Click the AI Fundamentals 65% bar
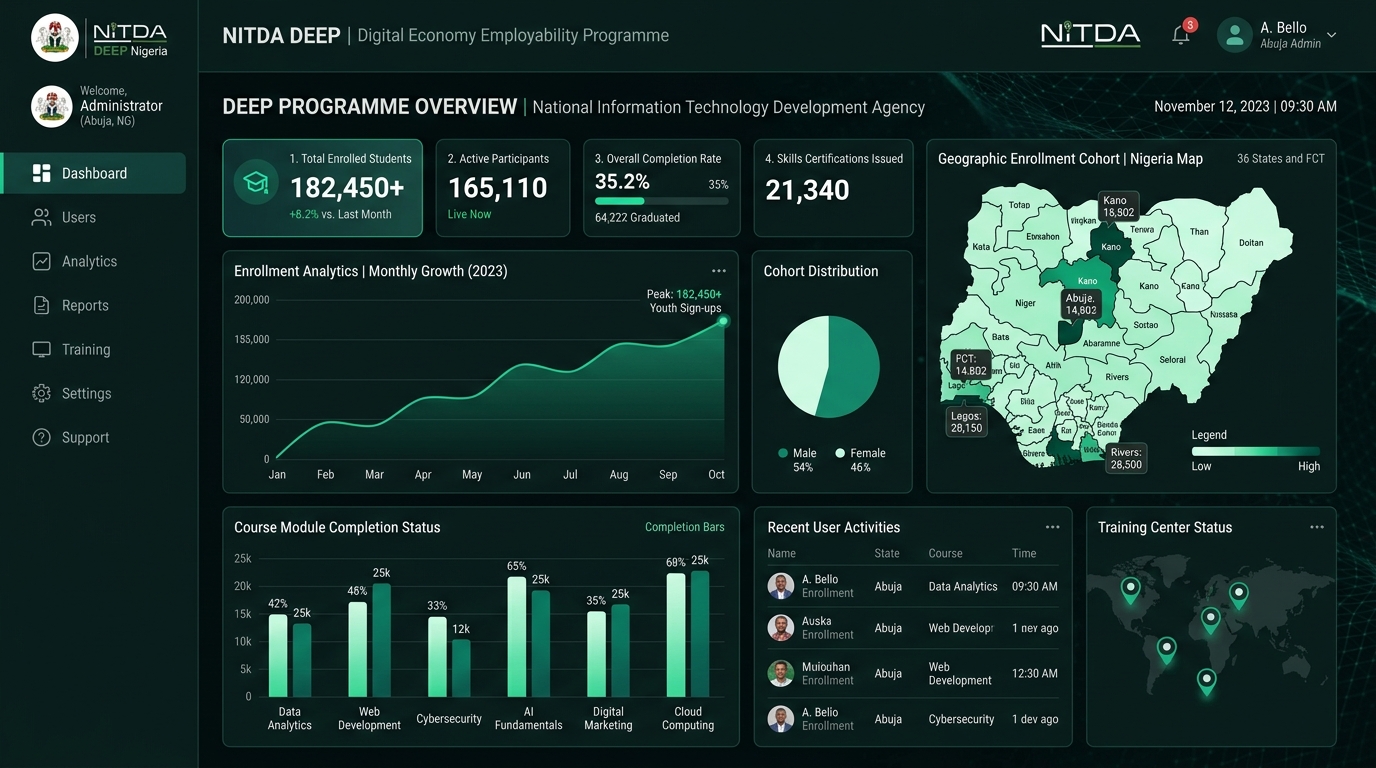The width and height of the screenshot is (1376, 768). (517, 637)
